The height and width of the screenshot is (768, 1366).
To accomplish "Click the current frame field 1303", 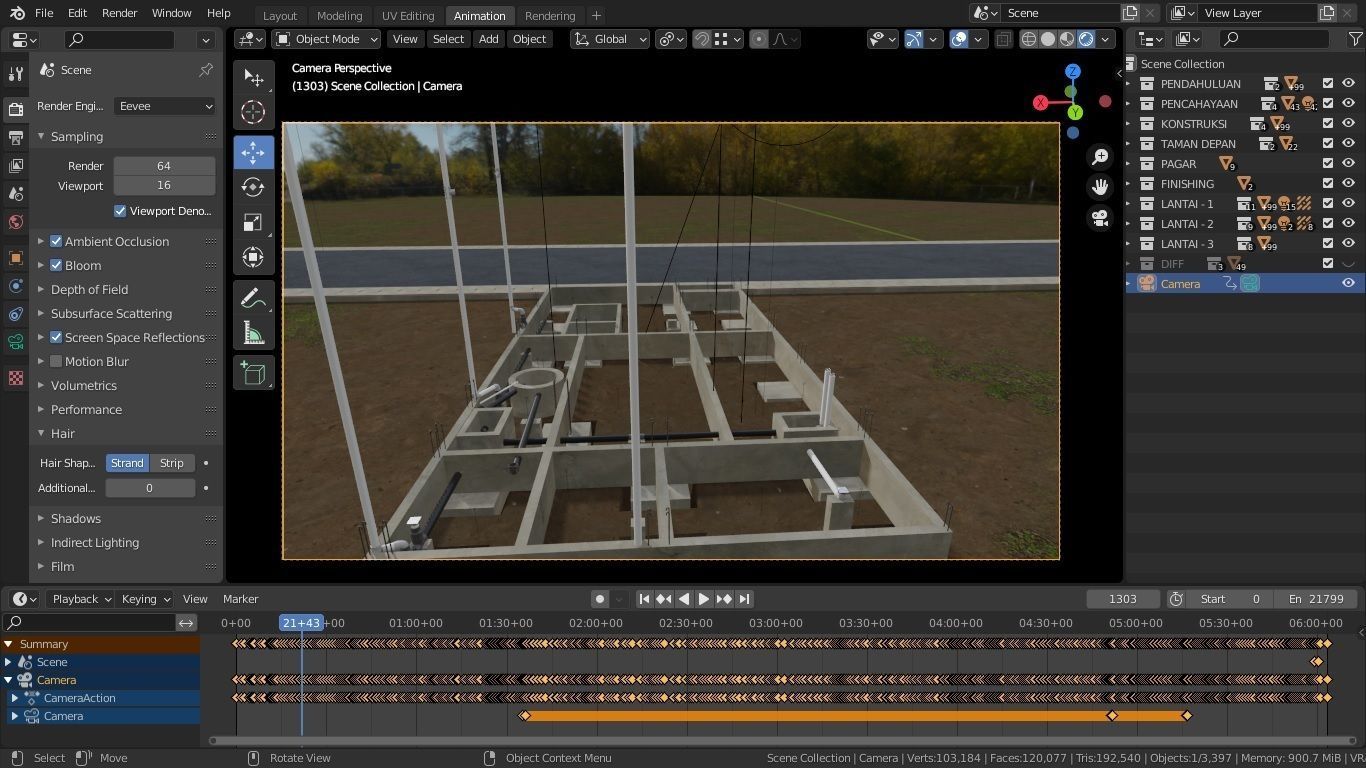I will click(1123, 599).
